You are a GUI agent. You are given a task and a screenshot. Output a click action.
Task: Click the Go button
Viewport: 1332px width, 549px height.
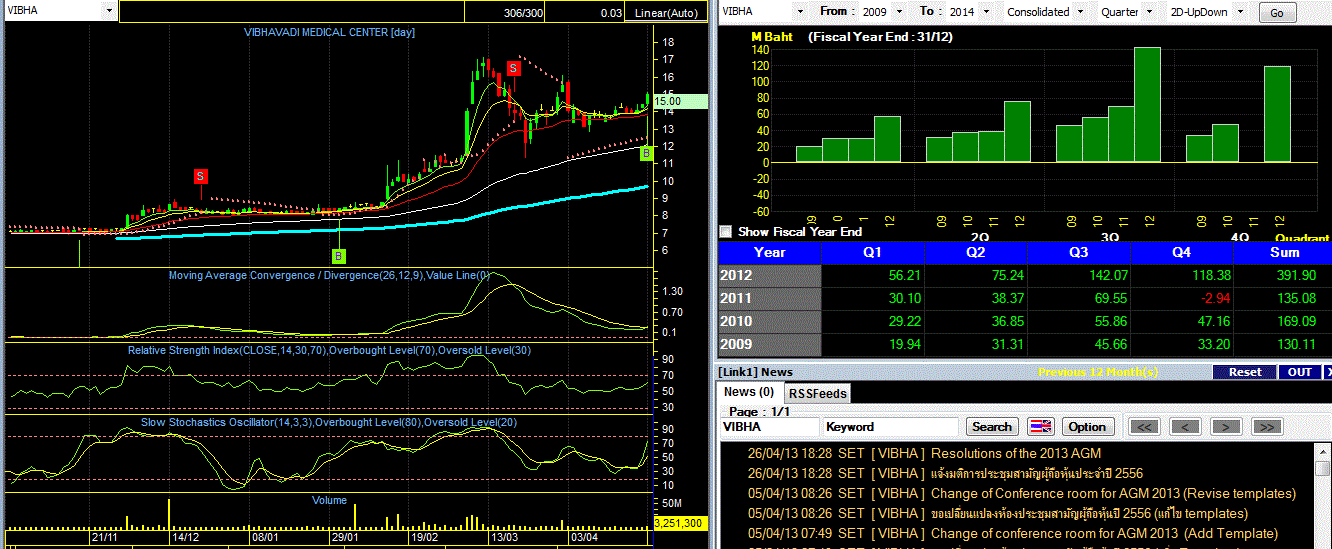[1276, 13]
